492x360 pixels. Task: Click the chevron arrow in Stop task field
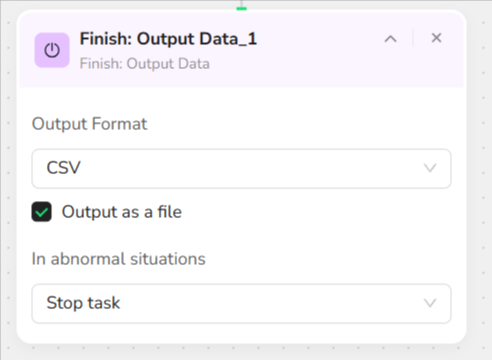(x=430, y=303)
